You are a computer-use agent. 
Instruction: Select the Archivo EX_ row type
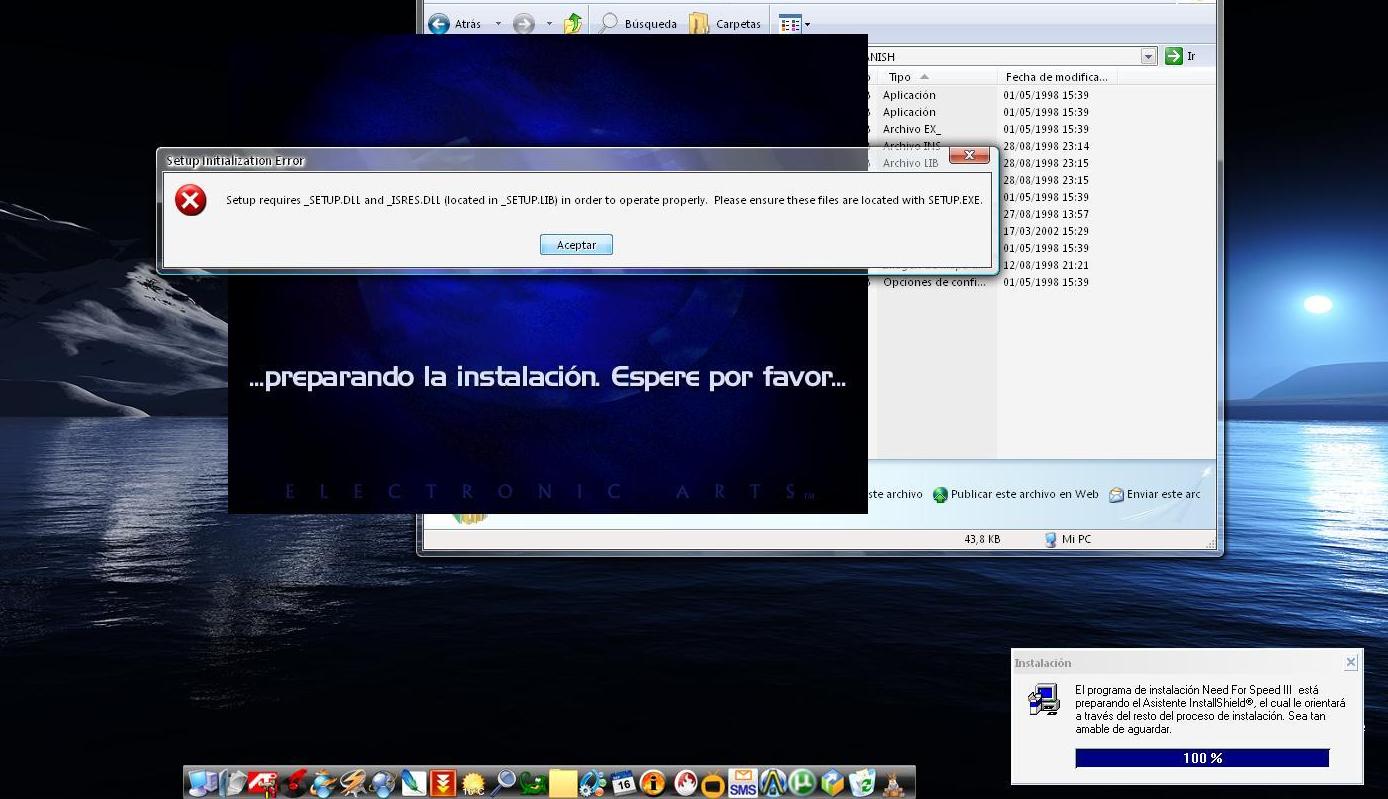click(911, 129)
